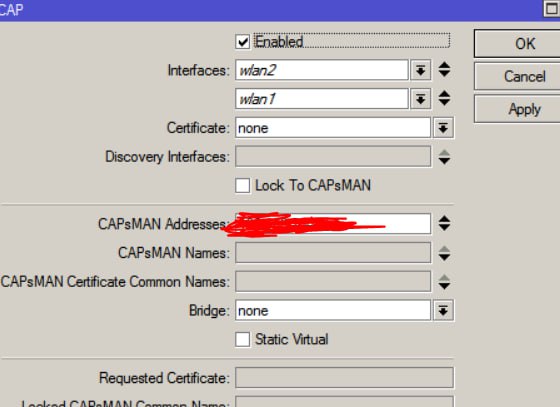560x407 pixels.
Task: Enable the Static Virtual checkbox
Action: point(242,339)
